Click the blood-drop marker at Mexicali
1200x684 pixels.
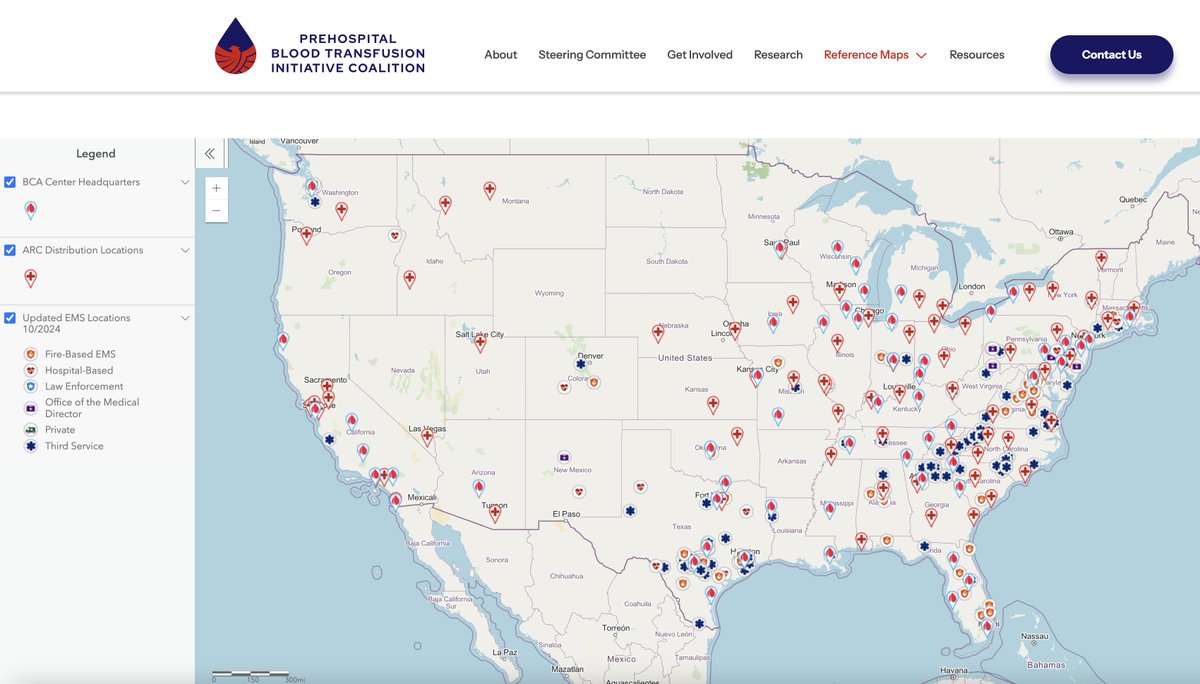coord(396,500)
